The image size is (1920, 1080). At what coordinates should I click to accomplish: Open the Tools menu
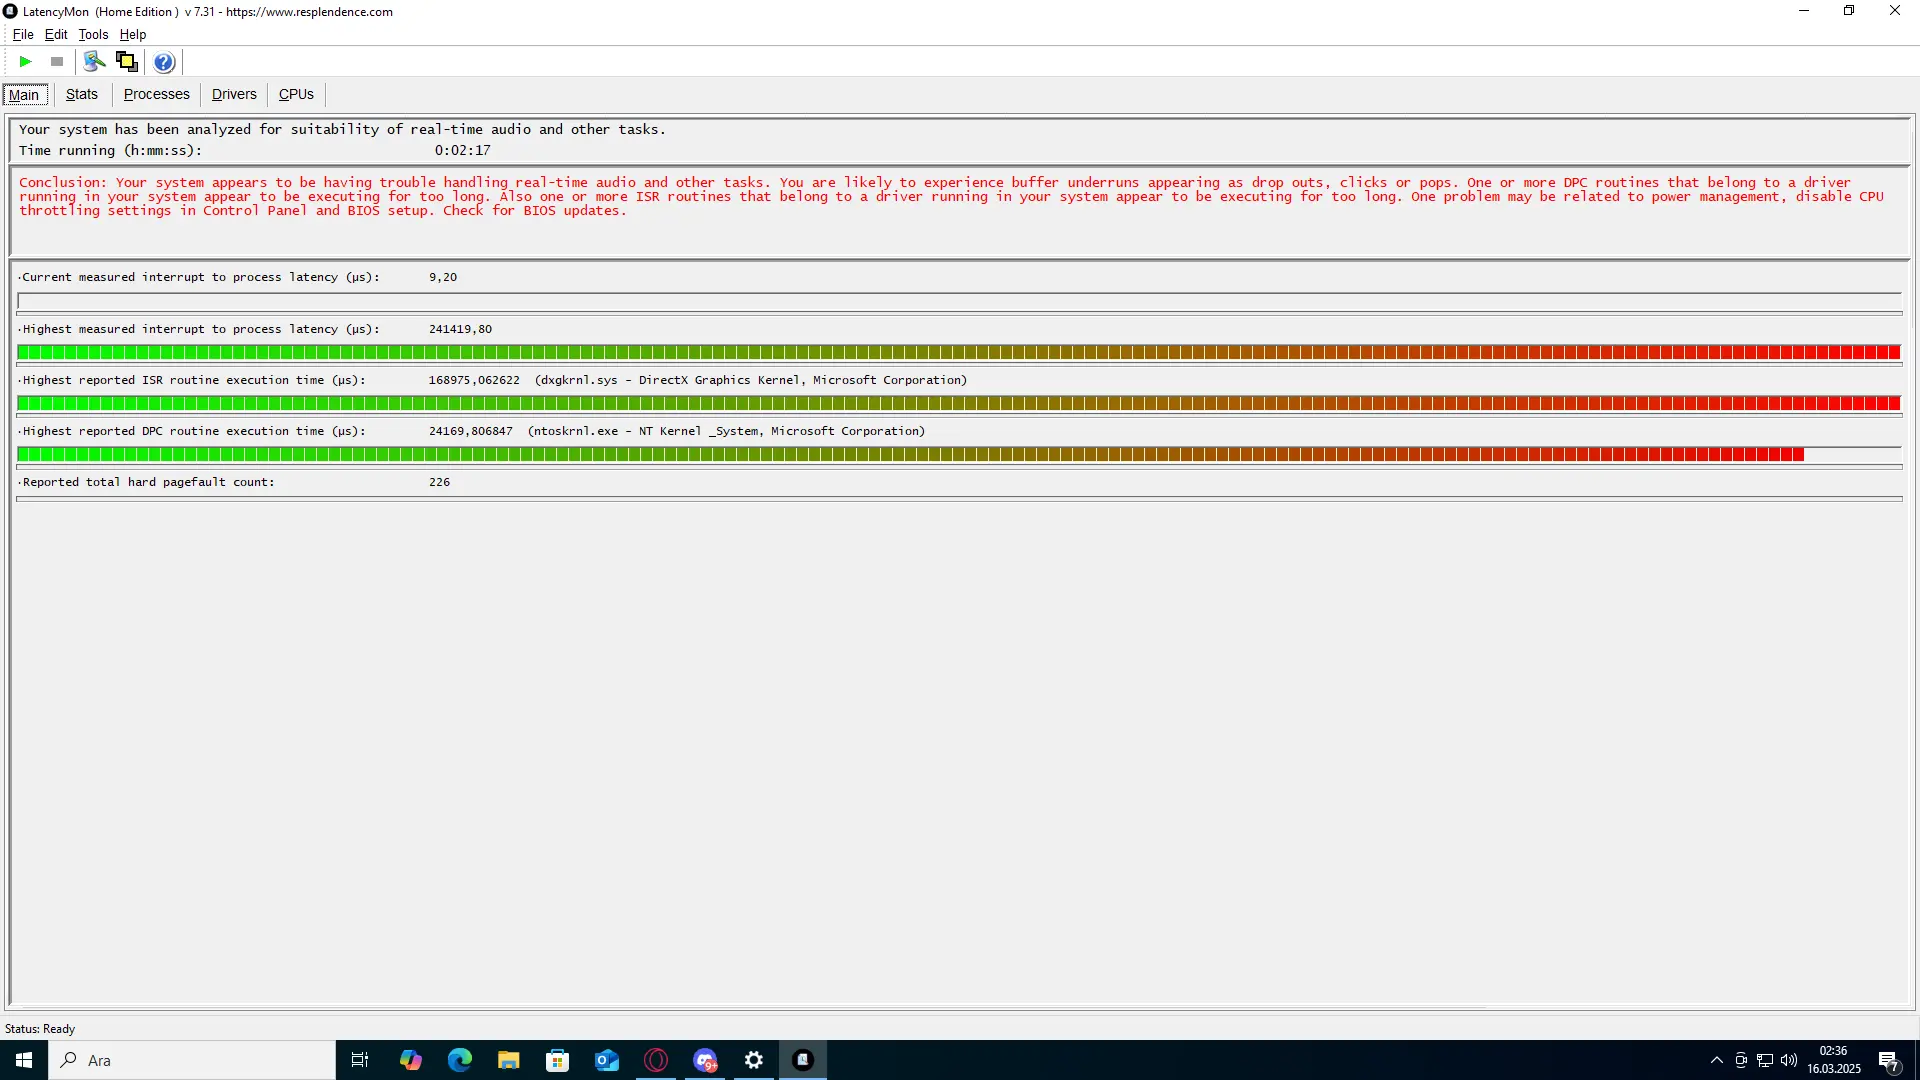coord(93,34)
